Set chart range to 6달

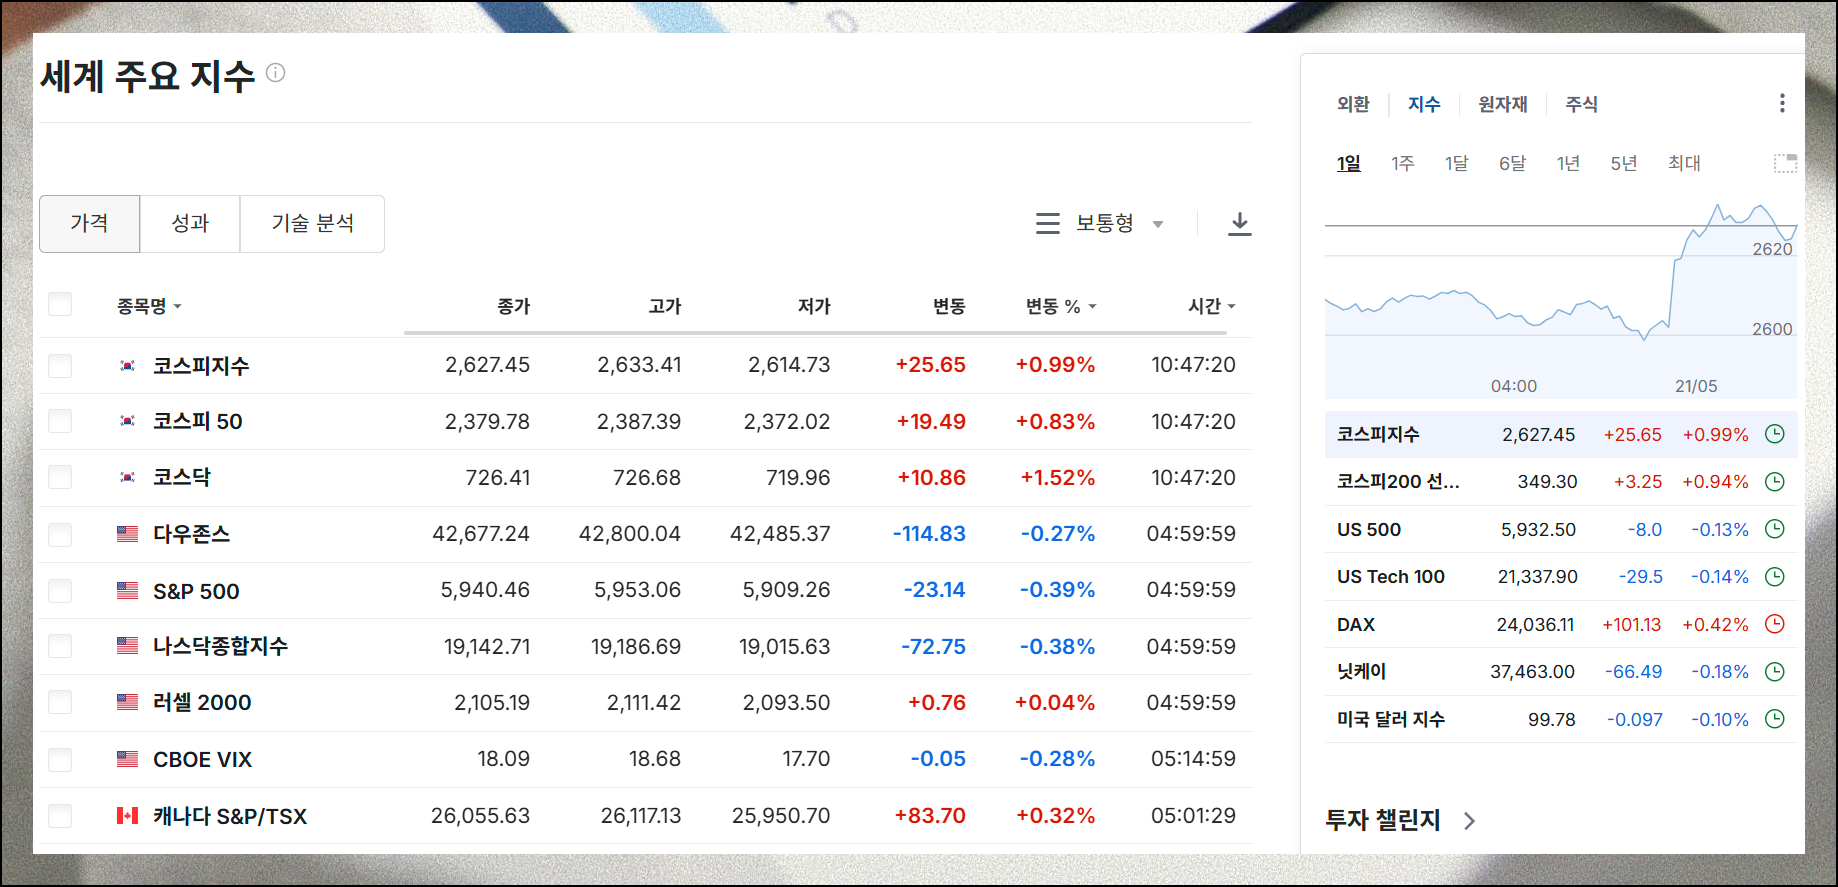tap(1513, 163)
